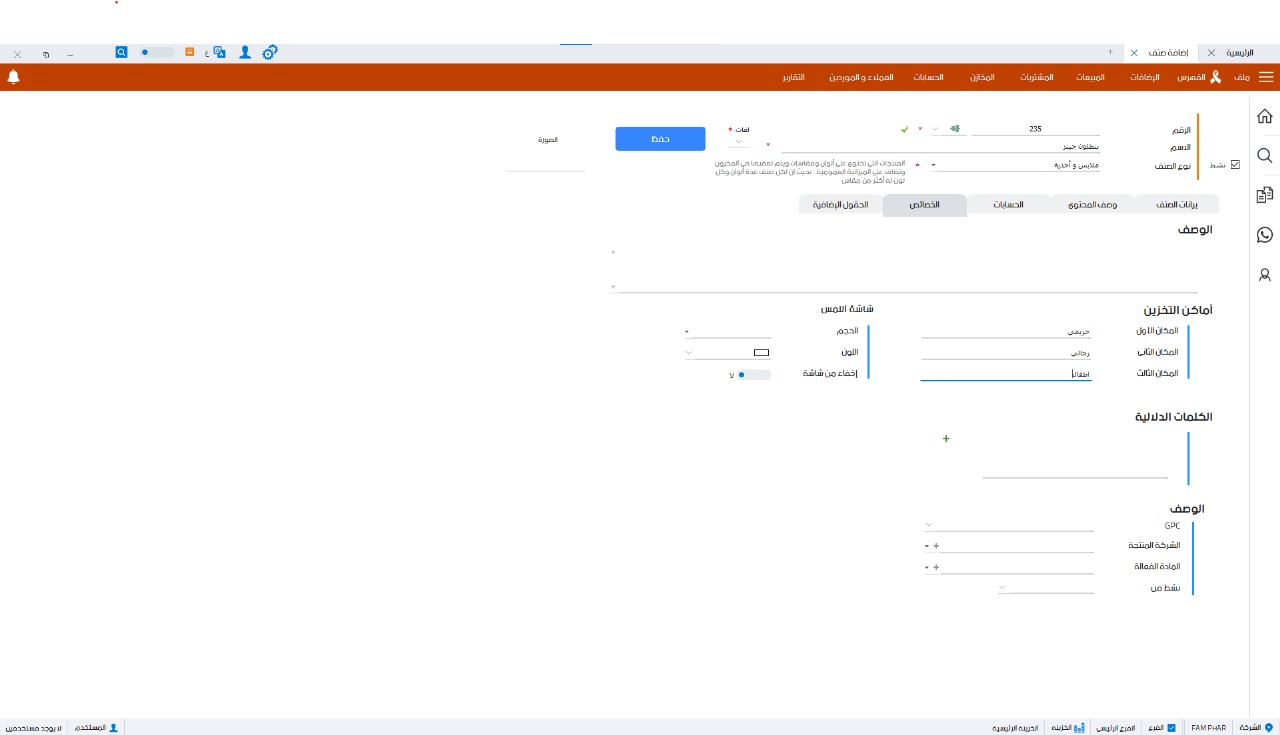This screenshot has height=735, width=1280.
Task: Click the Home icon in the sidebar
Action: click(x=1264, y=116)
